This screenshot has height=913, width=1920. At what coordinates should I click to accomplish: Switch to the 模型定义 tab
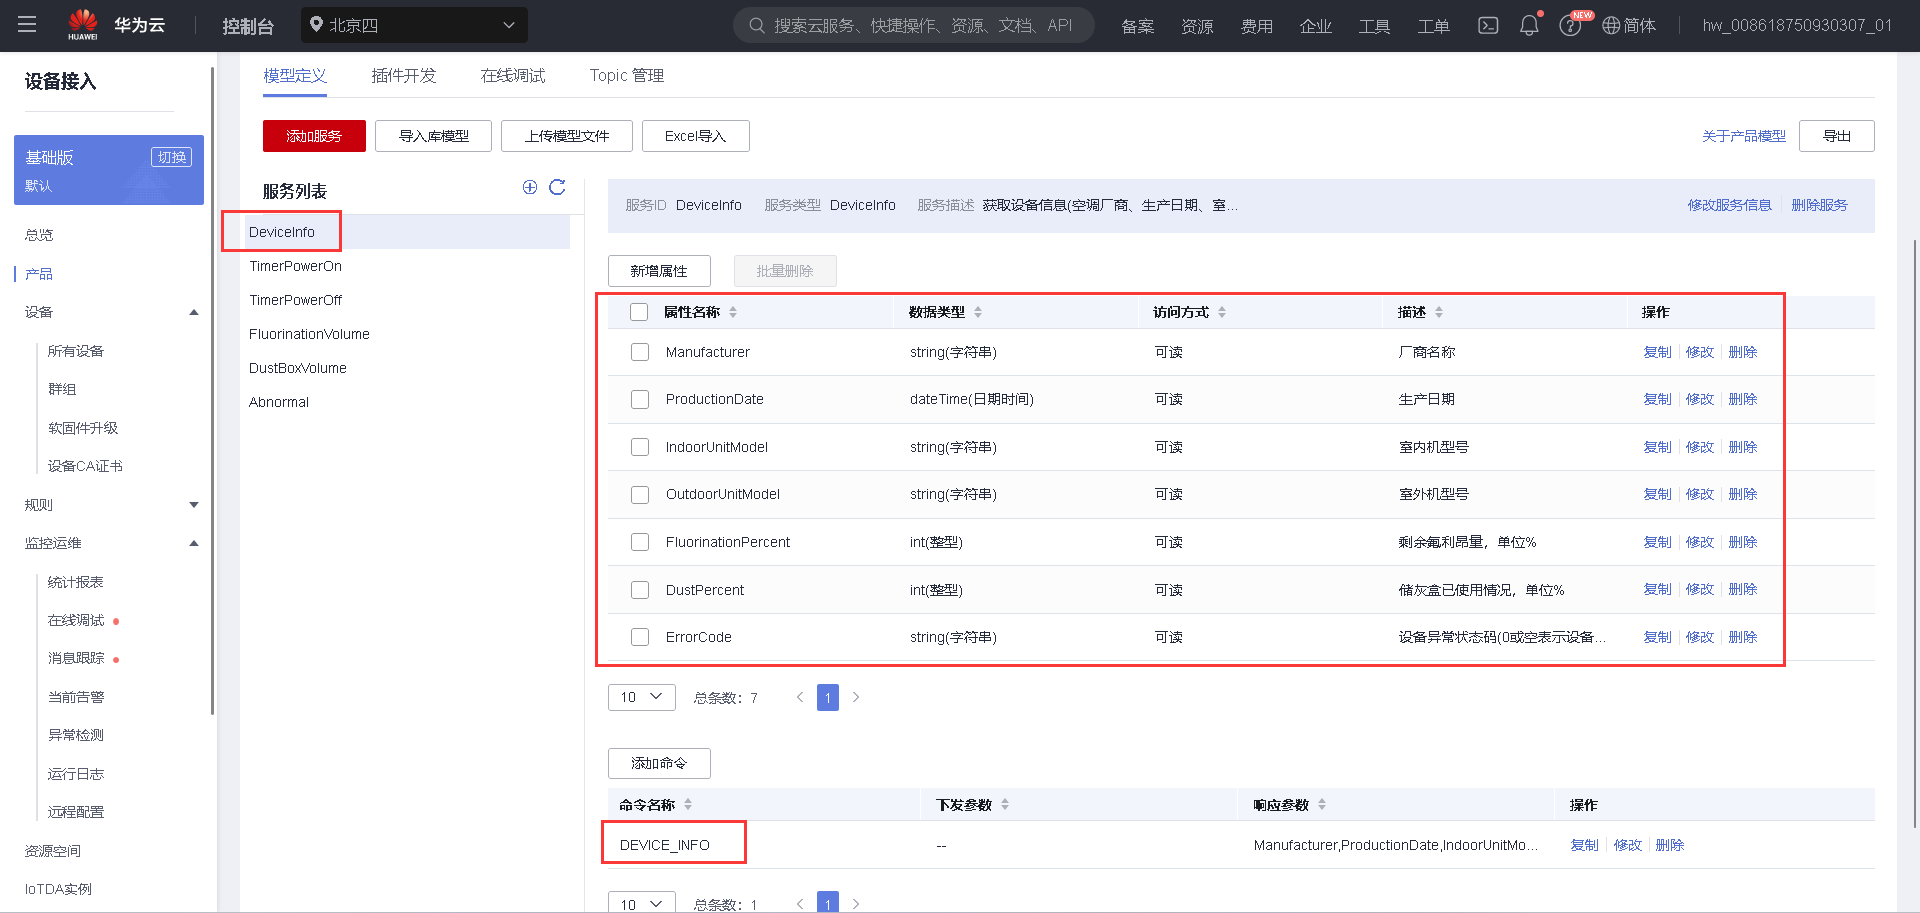(x=295, y=75)
